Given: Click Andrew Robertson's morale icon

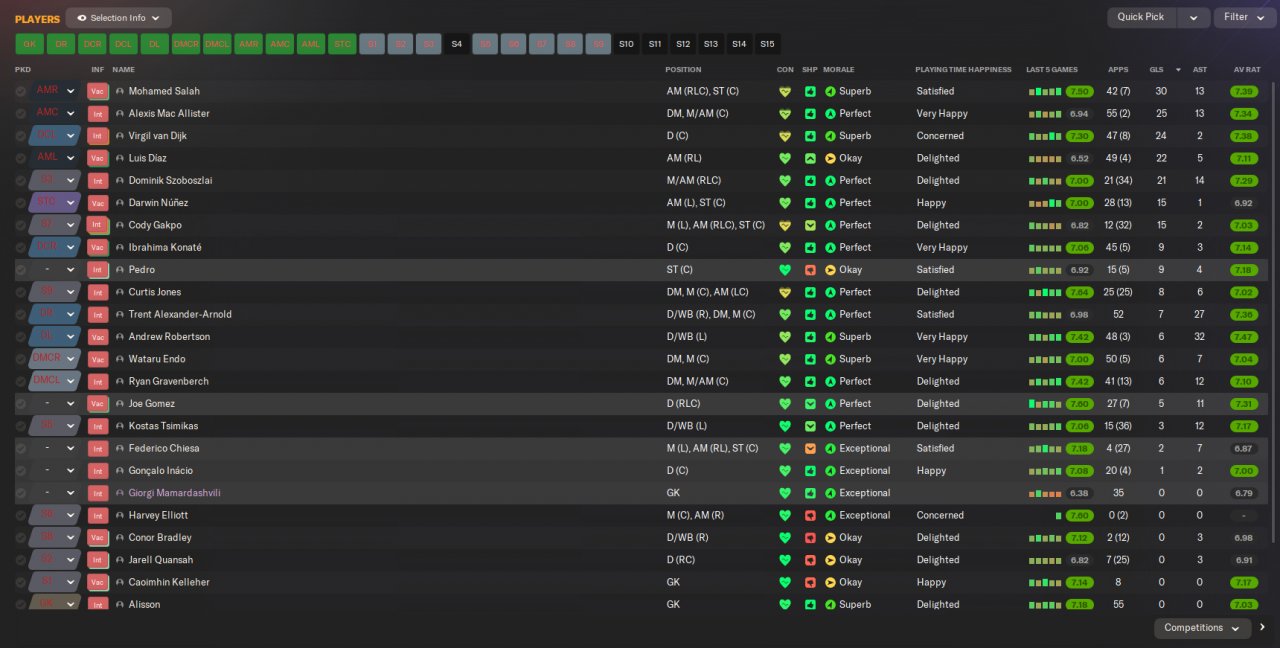Looking at the screenshot, I should (x=830, y=337).
